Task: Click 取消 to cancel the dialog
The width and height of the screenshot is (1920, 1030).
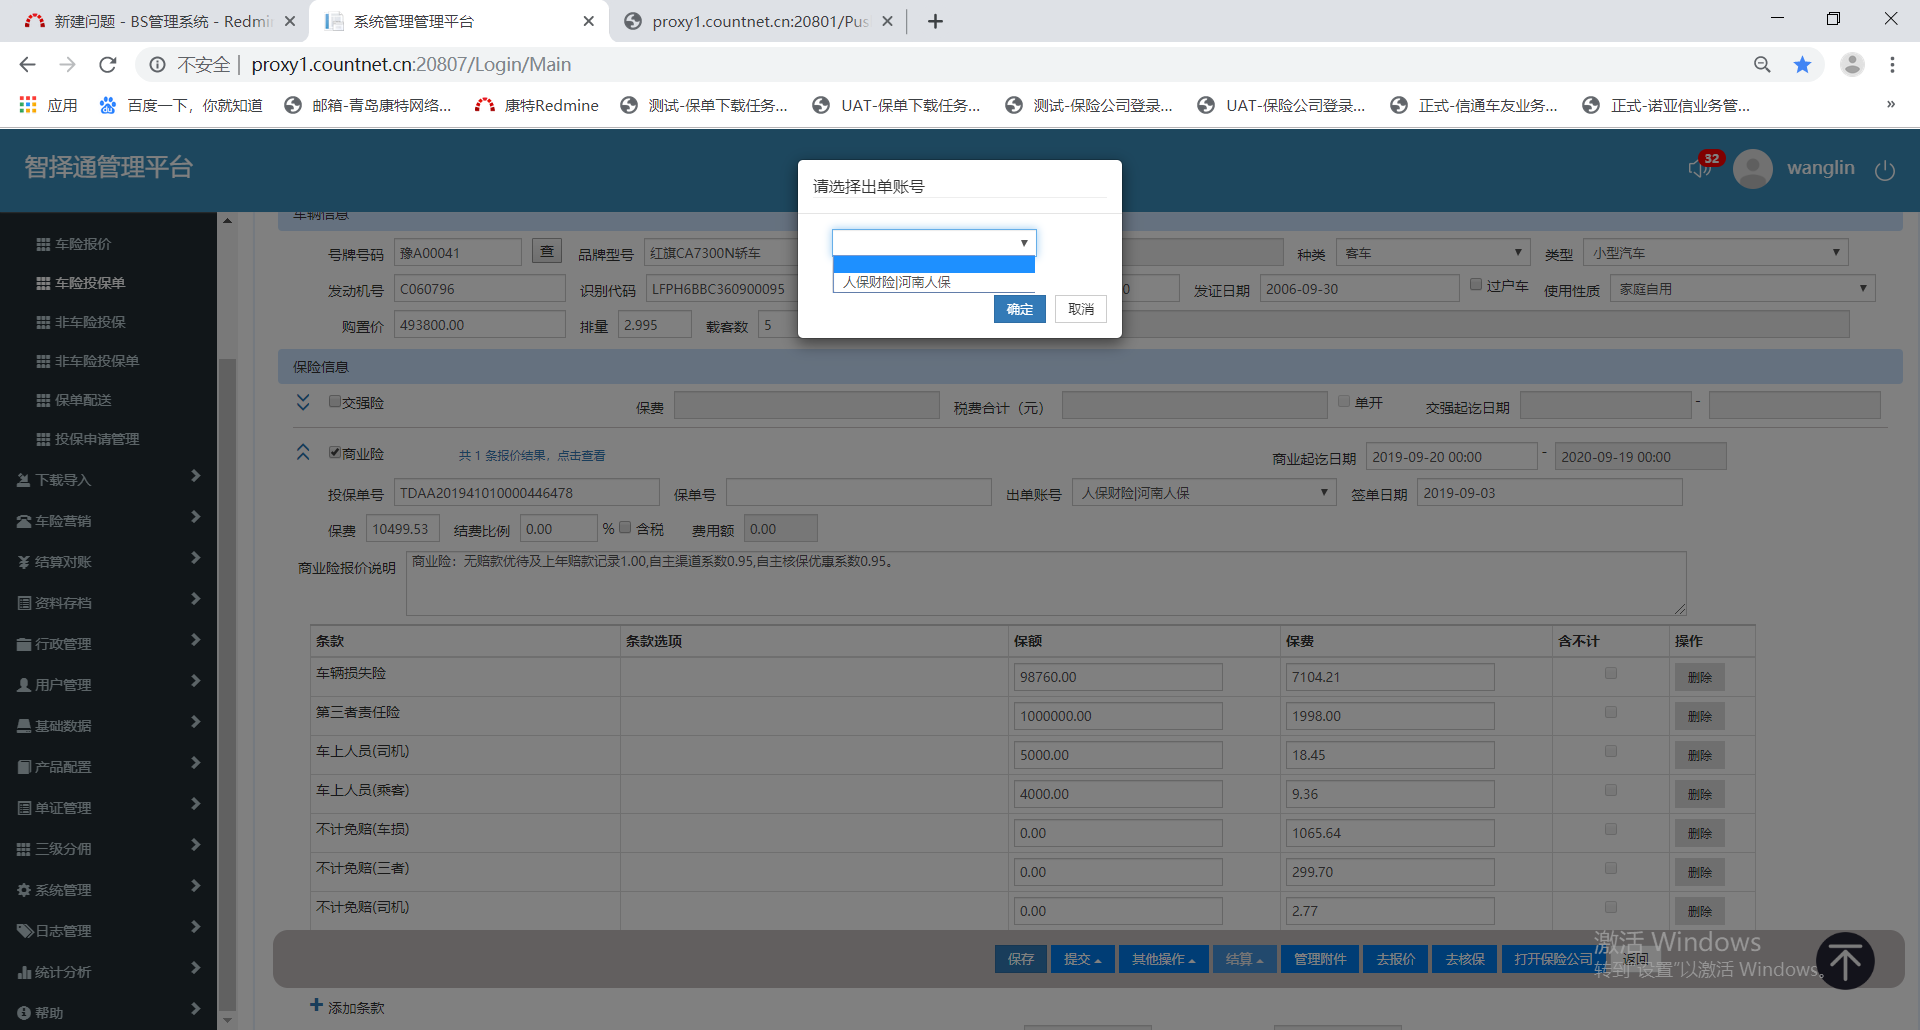Action: [1080, 309]
